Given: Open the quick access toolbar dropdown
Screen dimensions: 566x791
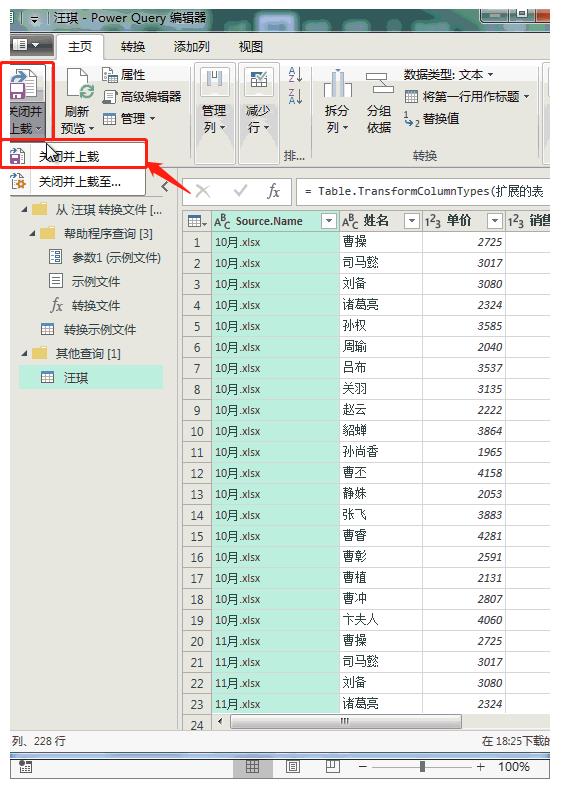Looking at the screenshot, I should pyautogui.click(x=34, y=19).
